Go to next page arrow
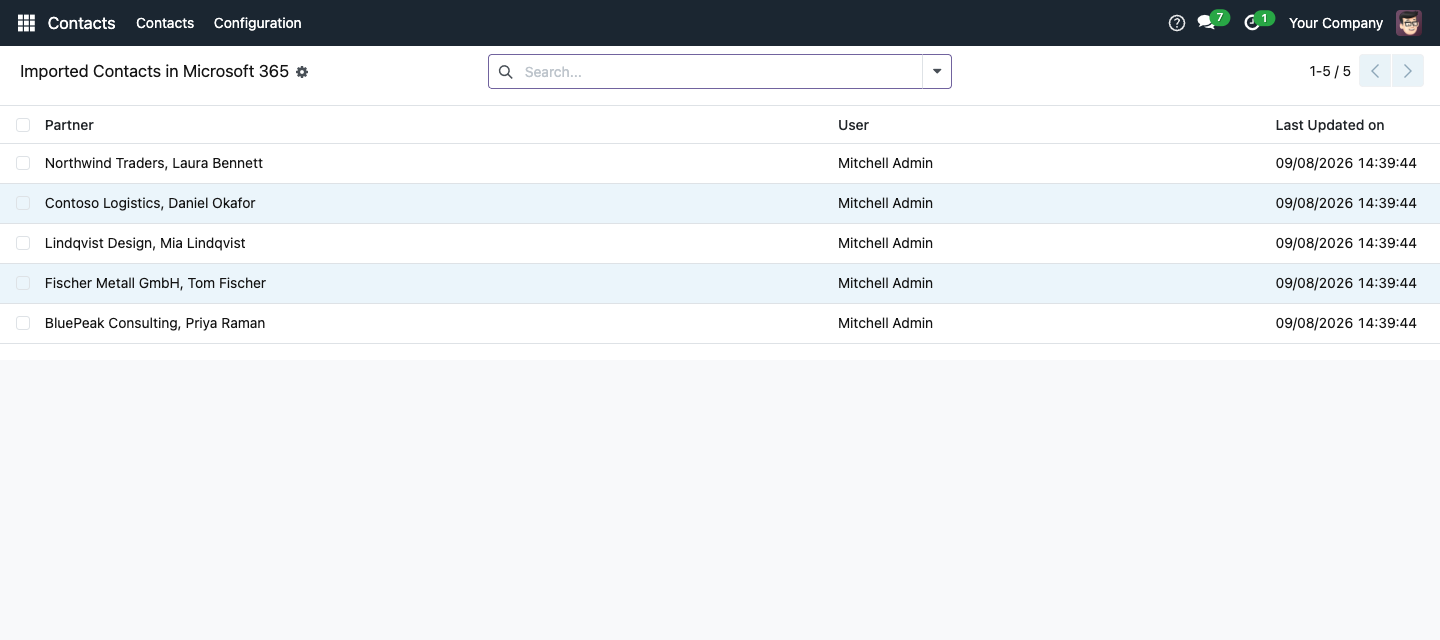This screenshot has width=1440, height=640. coord(1408,71)
